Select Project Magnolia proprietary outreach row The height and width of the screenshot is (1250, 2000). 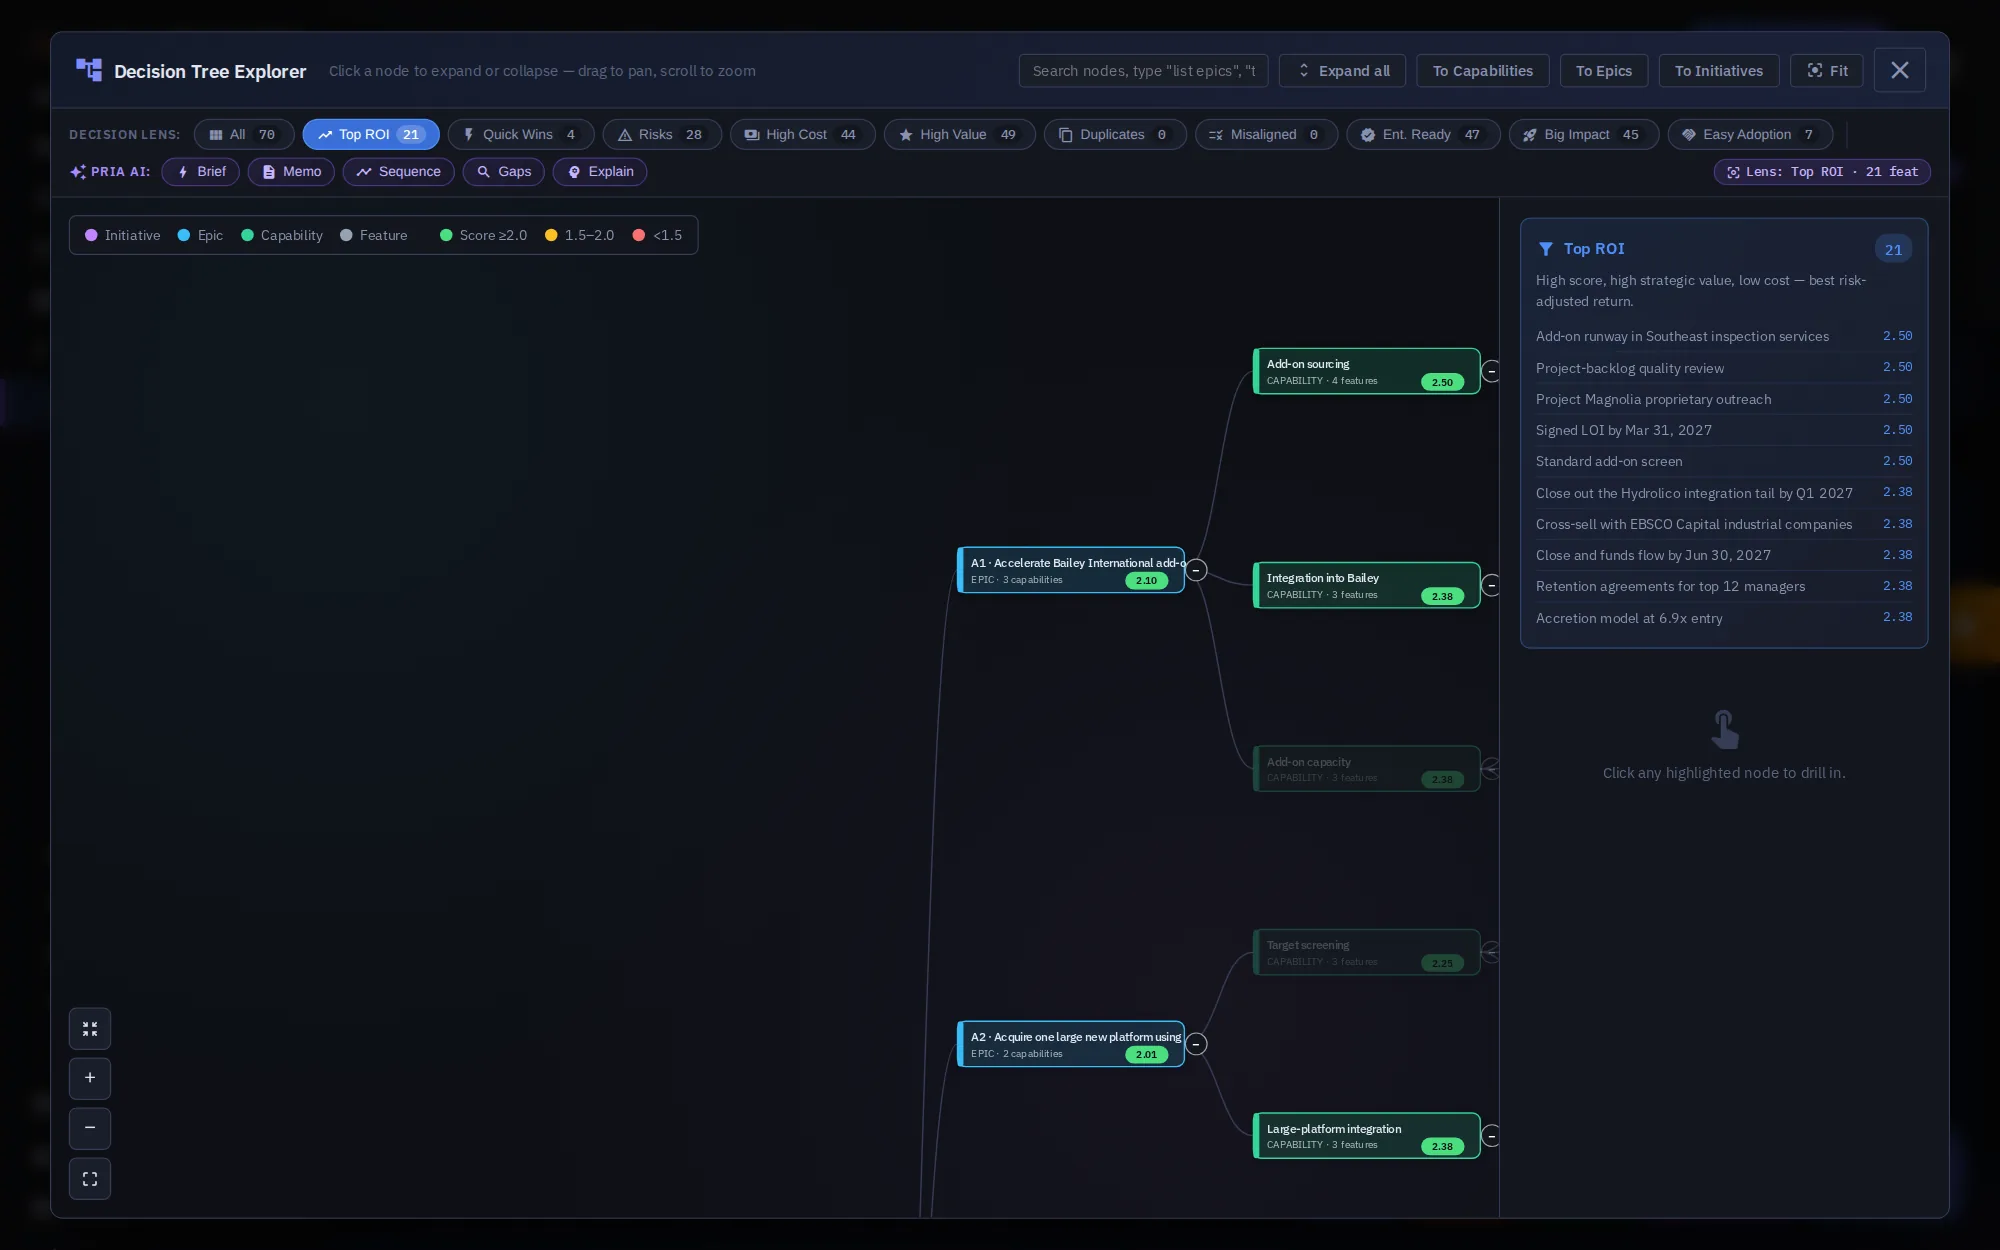[1724, 399]
